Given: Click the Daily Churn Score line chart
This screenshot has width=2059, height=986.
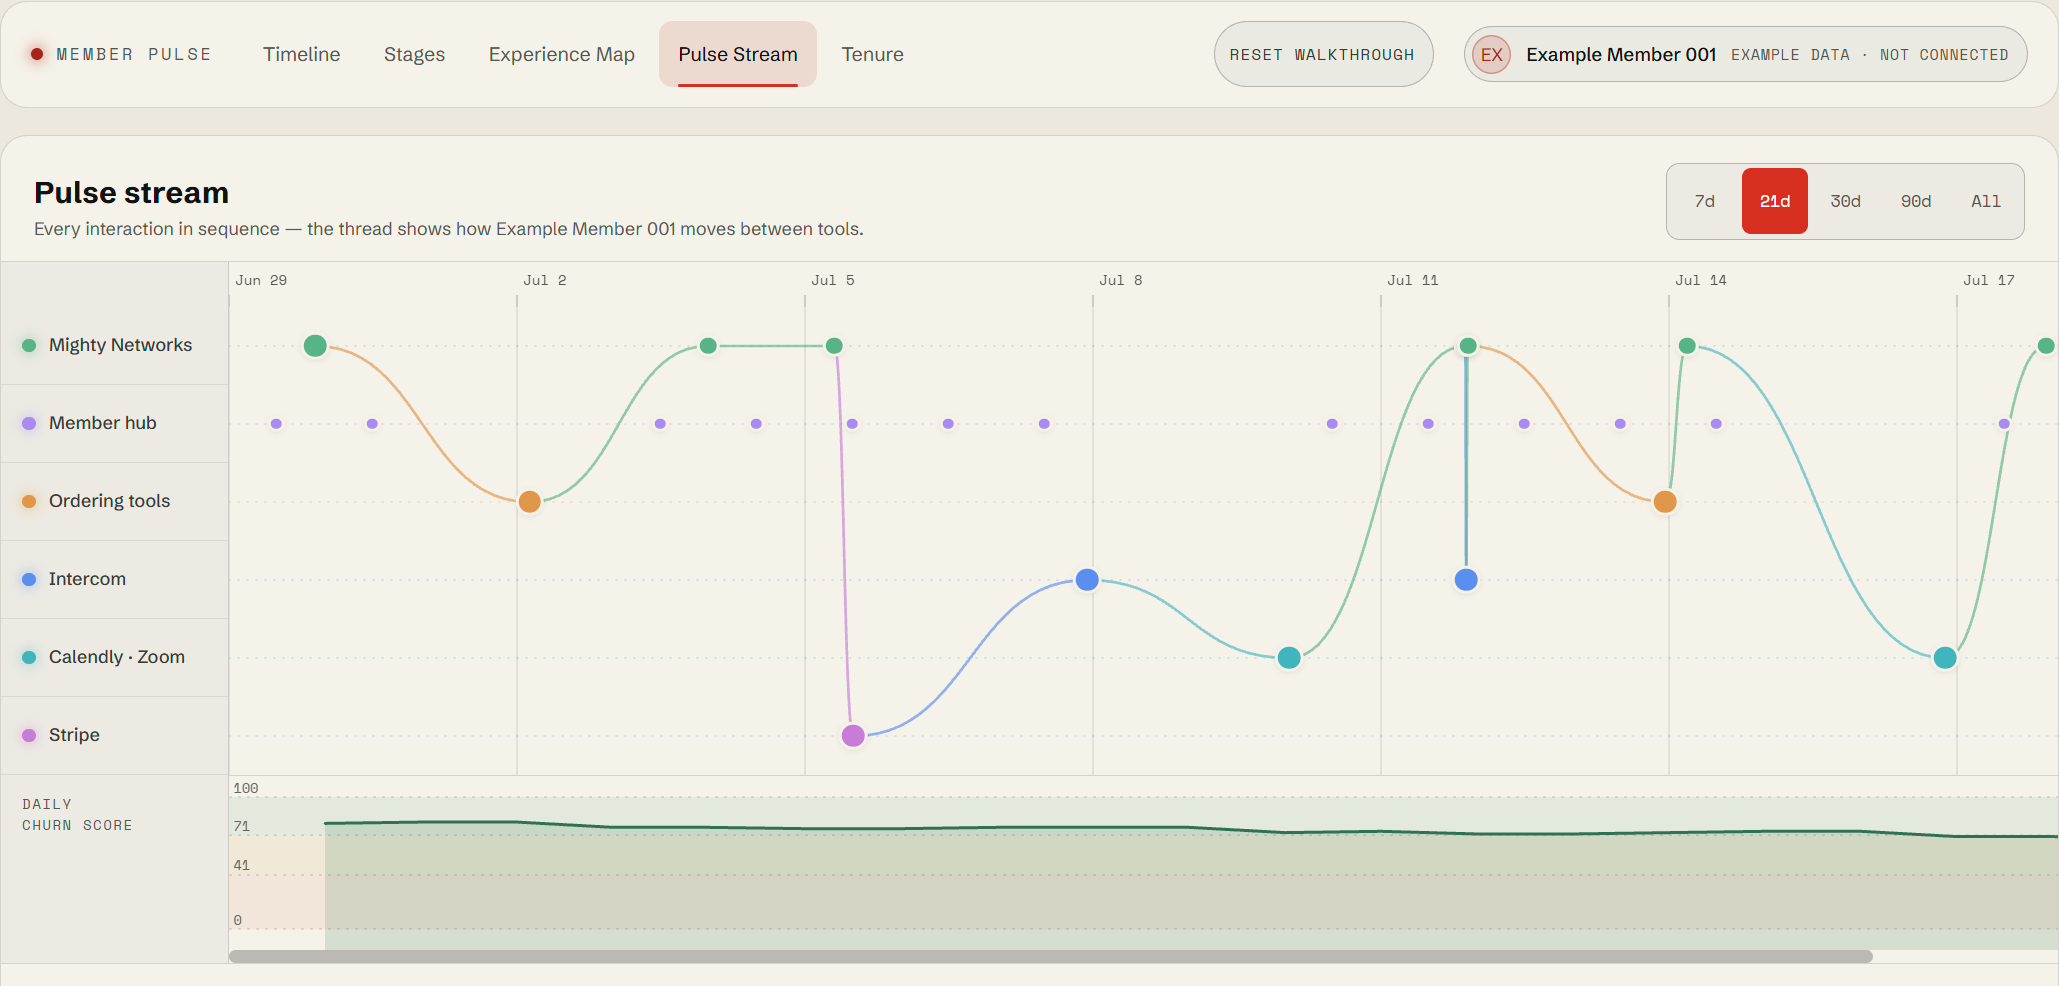Looking at the screenshot, I should click(1143, 865).
